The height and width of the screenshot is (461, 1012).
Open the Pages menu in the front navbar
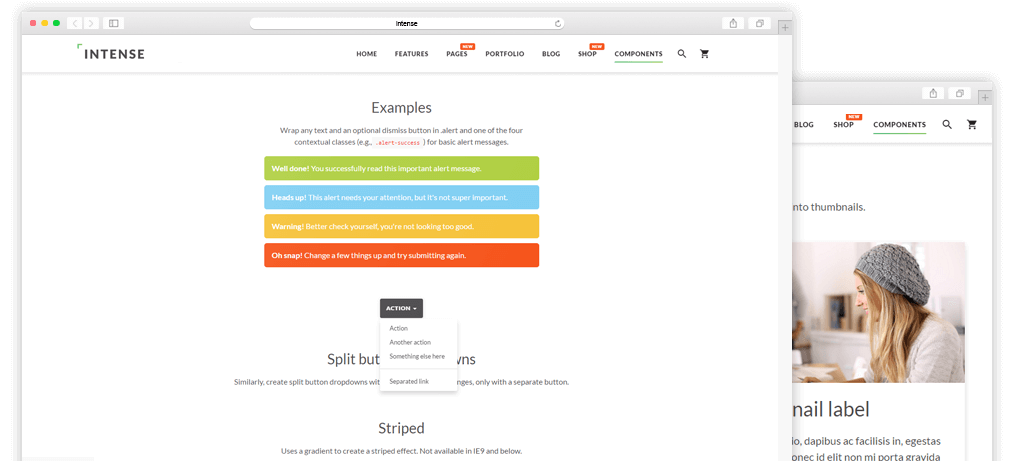(x=456, y=54)
